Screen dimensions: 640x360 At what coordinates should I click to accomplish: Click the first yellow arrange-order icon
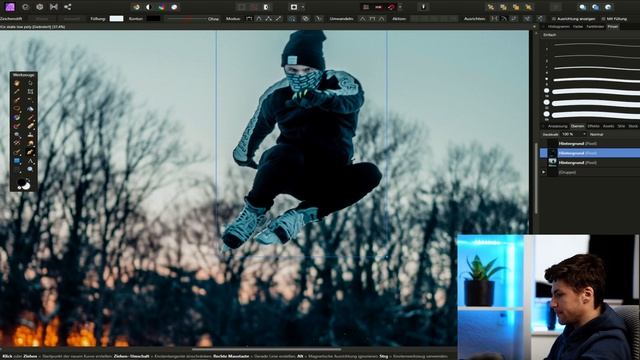491,7
